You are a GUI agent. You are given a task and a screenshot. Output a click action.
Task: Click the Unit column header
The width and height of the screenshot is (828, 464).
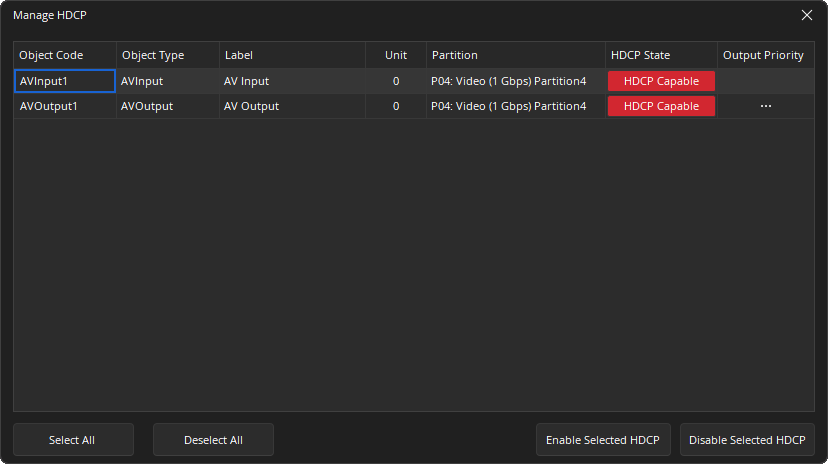pyautogui.click(x=396, y=55)
